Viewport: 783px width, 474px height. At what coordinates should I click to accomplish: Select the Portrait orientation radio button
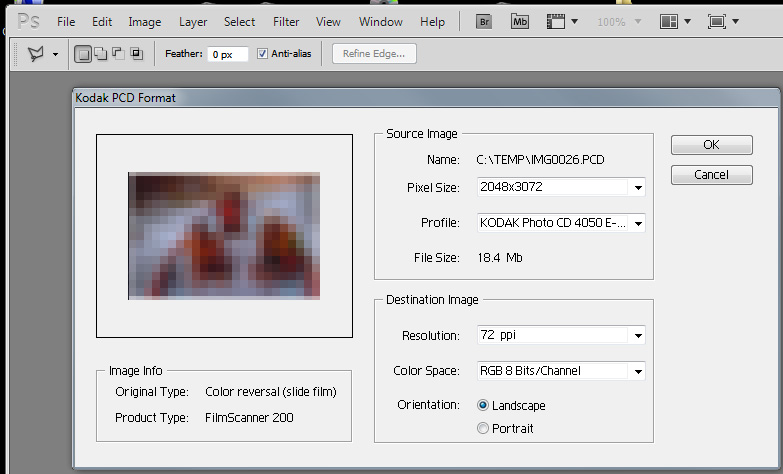(482, 428)
